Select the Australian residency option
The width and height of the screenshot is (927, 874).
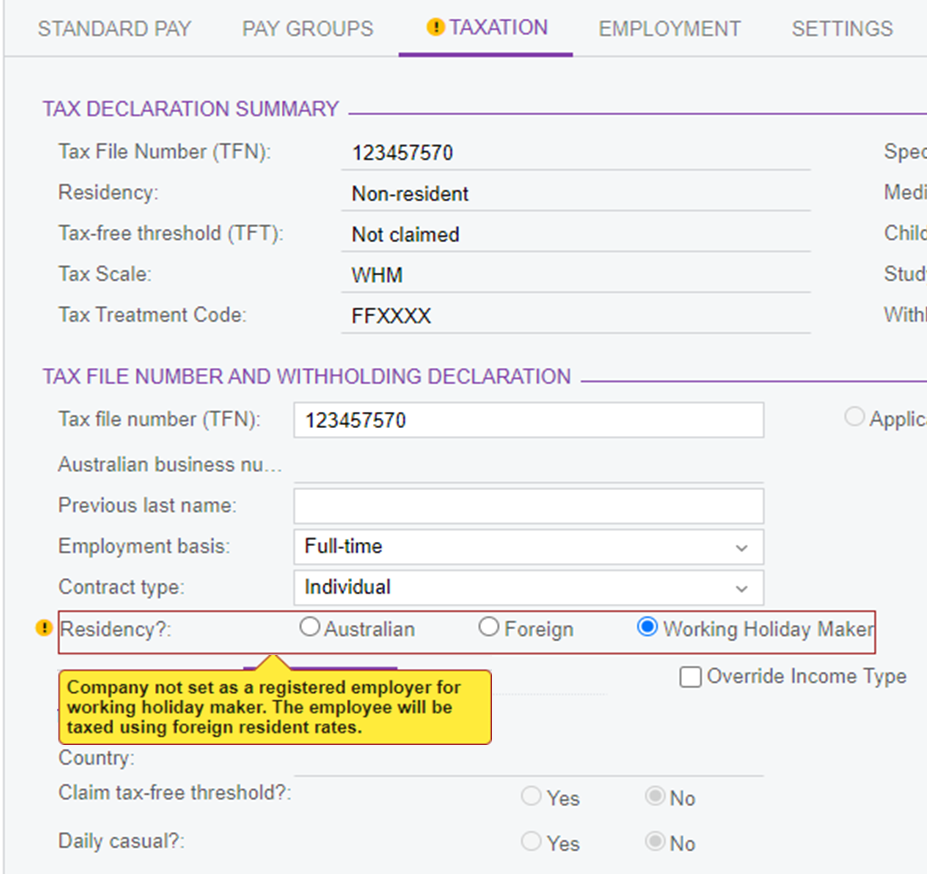(x=310, y=628)
